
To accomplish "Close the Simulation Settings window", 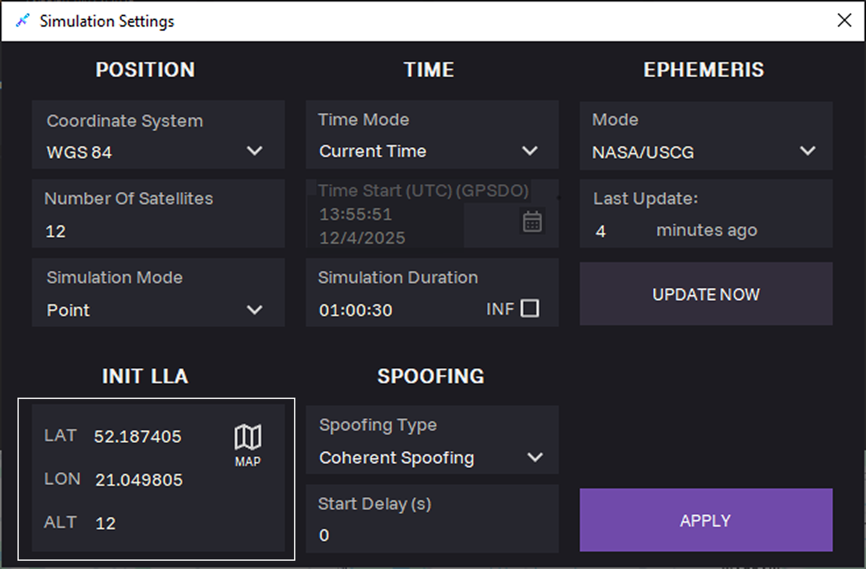I will [843, 21].
